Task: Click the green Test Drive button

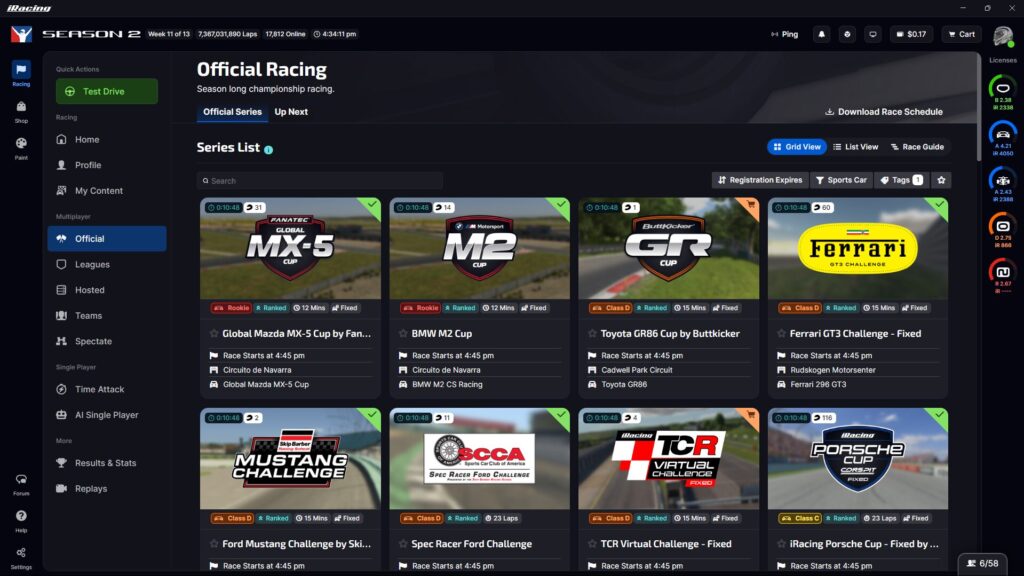Action: (106, 91)
